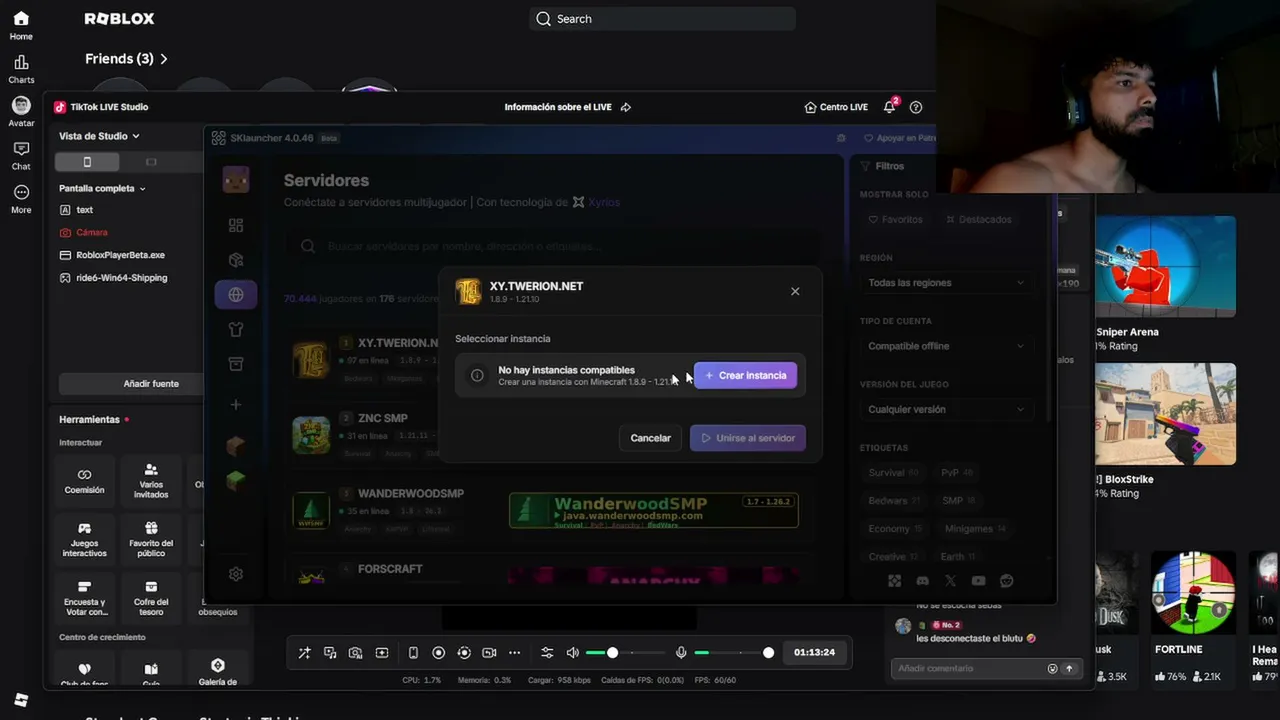Open SKlauncher settings gear

pyautogui.click(x=236, y=574)
